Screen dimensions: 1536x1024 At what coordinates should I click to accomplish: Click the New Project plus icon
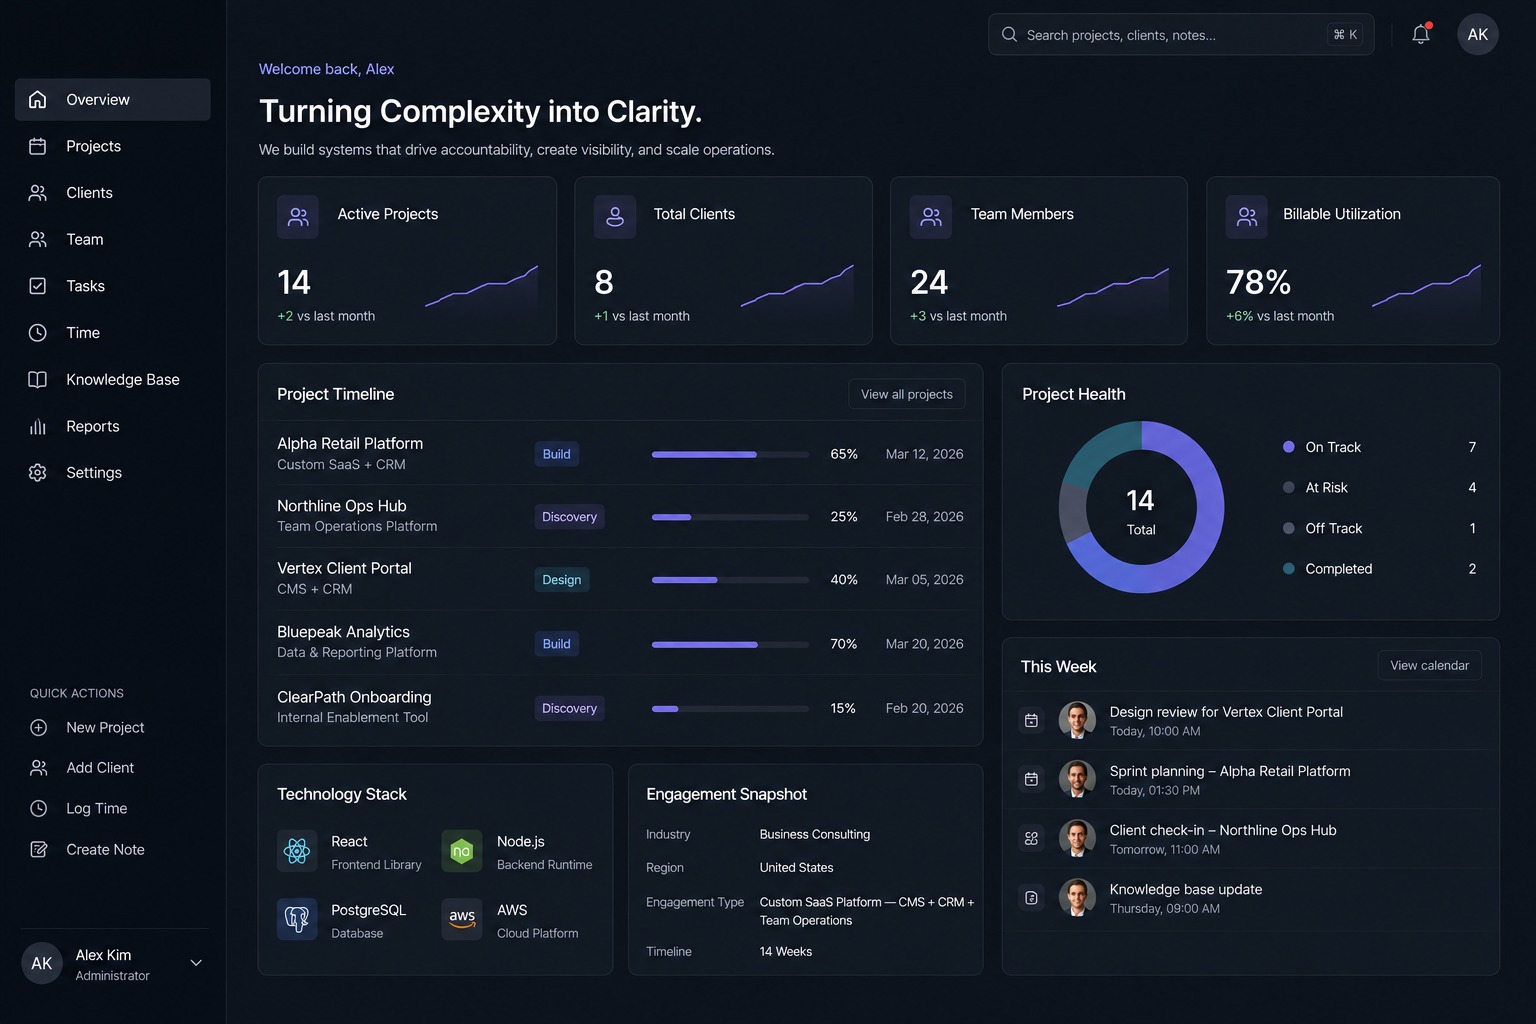coord(39,728)
